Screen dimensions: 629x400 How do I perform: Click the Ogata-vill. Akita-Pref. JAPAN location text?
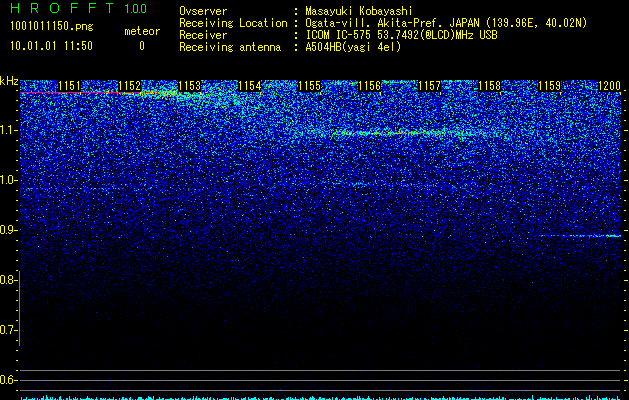446,23
